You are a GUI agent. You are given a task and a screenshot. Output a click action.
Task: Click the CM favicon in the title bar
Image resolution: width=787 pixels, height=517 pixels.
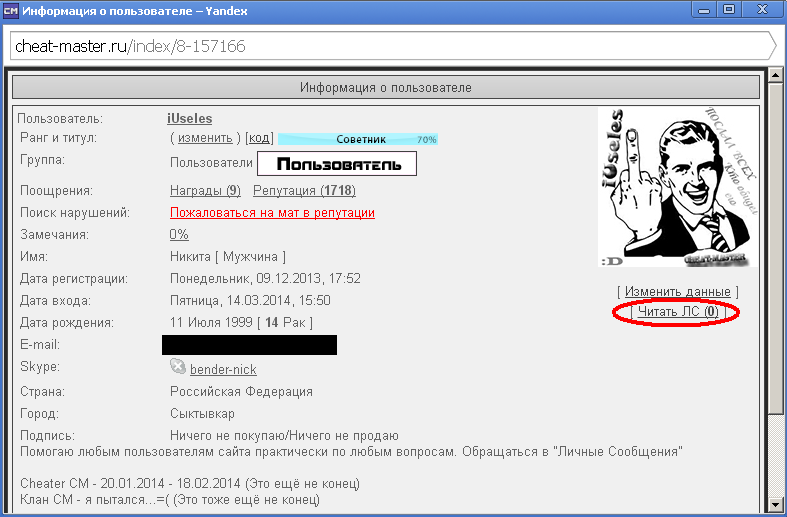pos(12,9)
